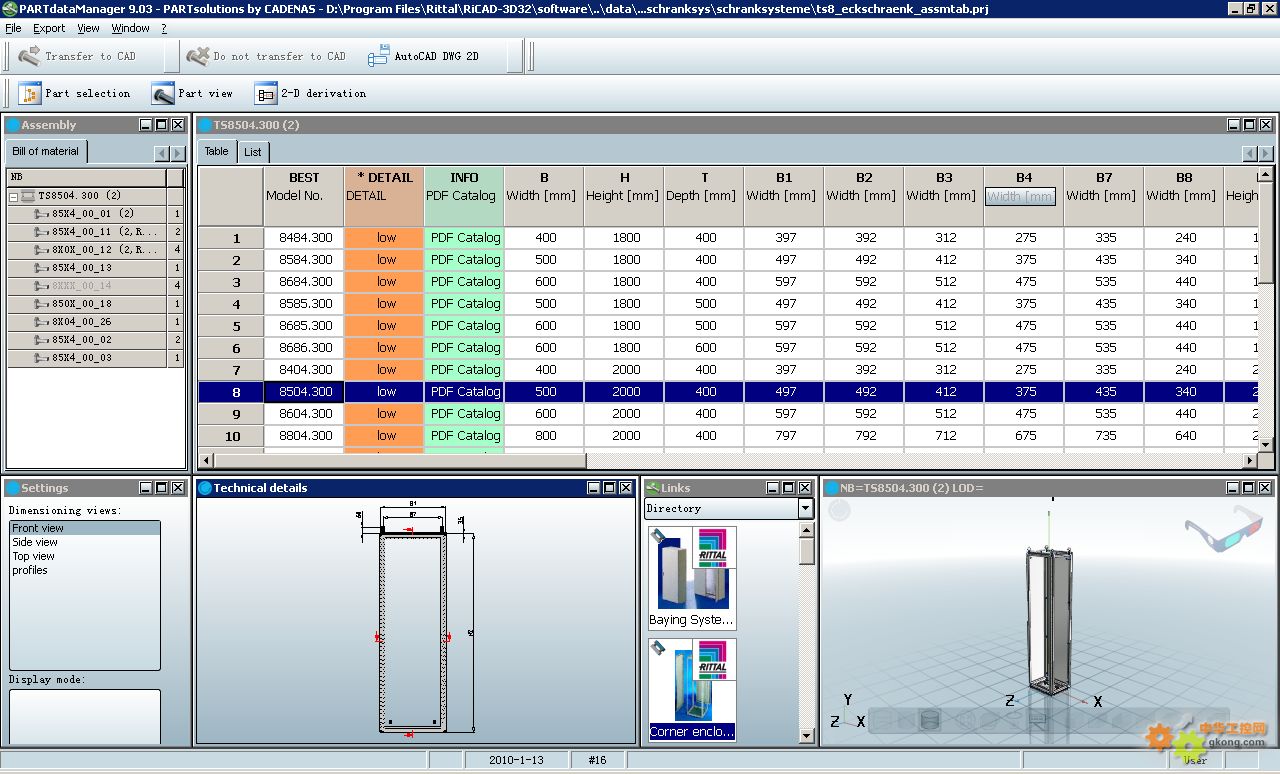
Task: Click the #16 entry in the status bar
Action: point(597,760)
